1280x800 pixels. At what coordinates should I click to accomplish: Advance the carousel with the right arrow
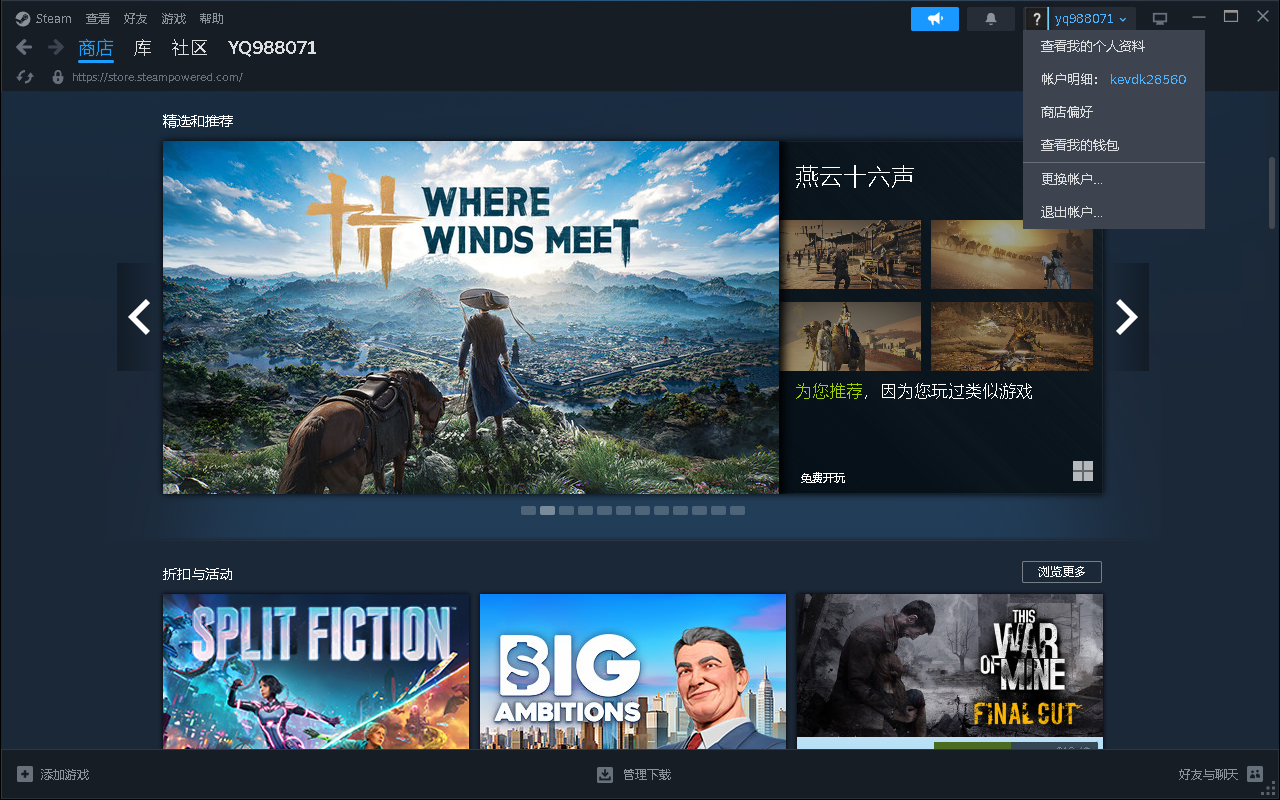[1127, 317]
